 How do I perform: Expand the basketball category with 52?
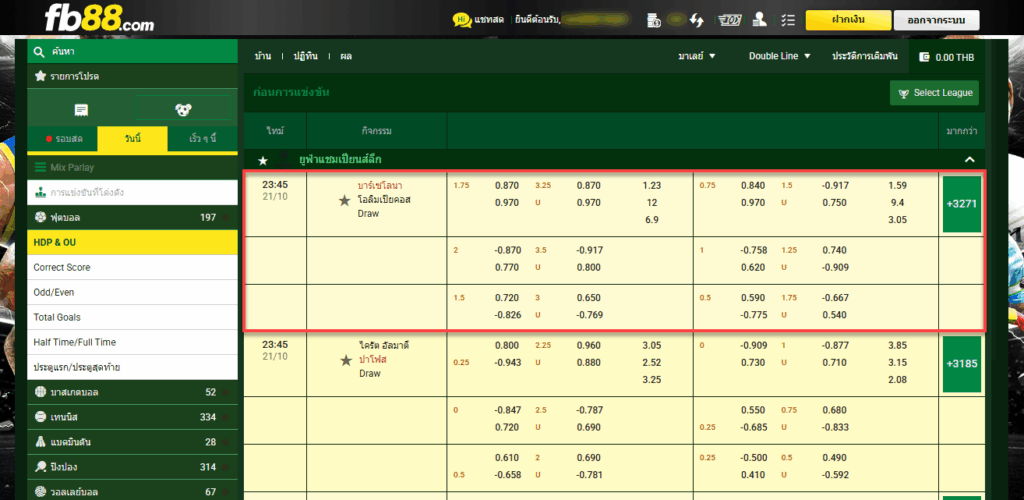tap(133, 392)
